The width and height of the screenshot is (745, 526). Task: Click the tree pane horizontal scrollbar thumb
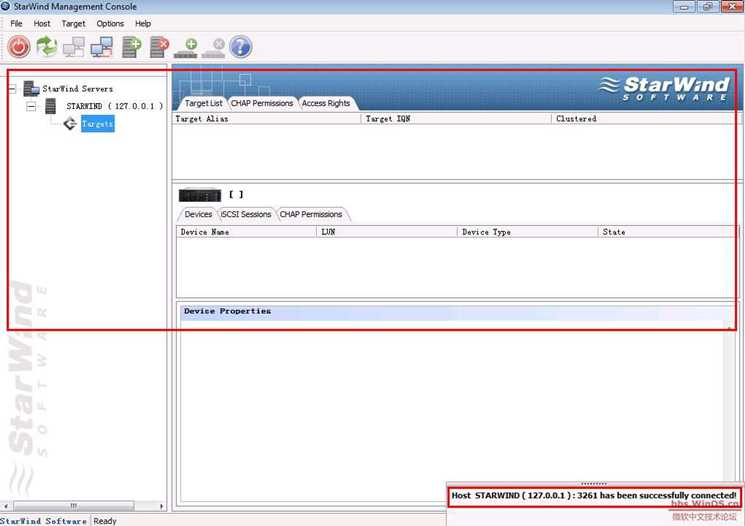click(x=74, y=506)
